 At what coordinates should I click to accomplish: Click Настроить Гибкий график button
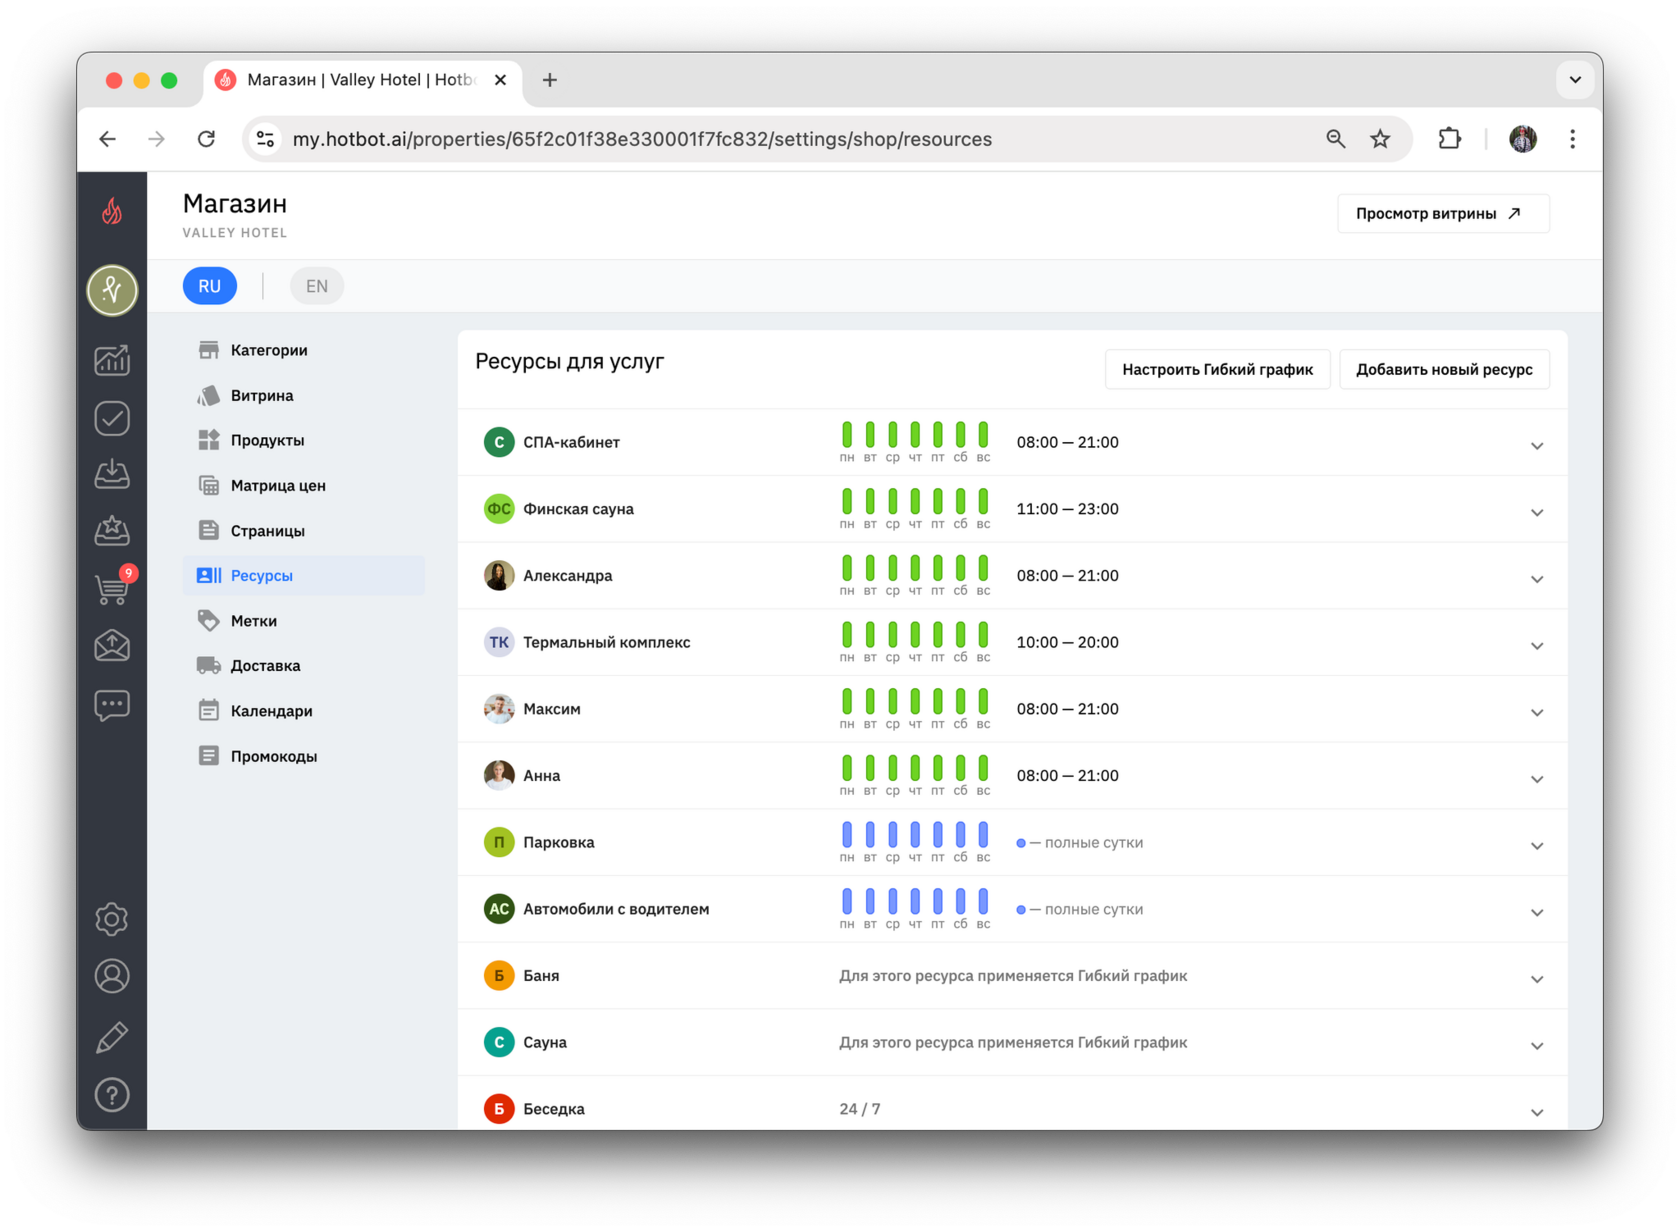pyautogui.click(x=1217, y=370)
